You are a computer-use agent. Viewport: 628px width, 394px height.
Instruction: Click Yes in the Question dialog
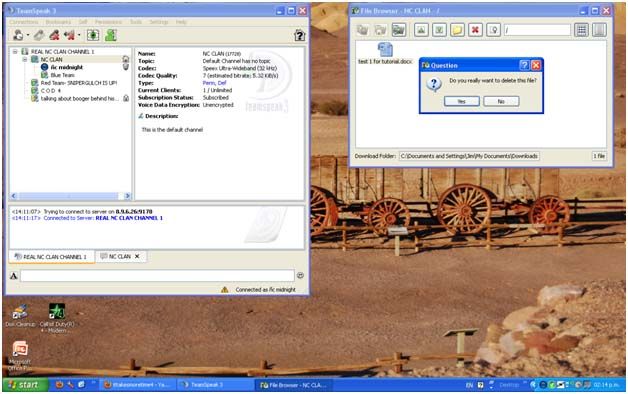(x=461, y=101)
